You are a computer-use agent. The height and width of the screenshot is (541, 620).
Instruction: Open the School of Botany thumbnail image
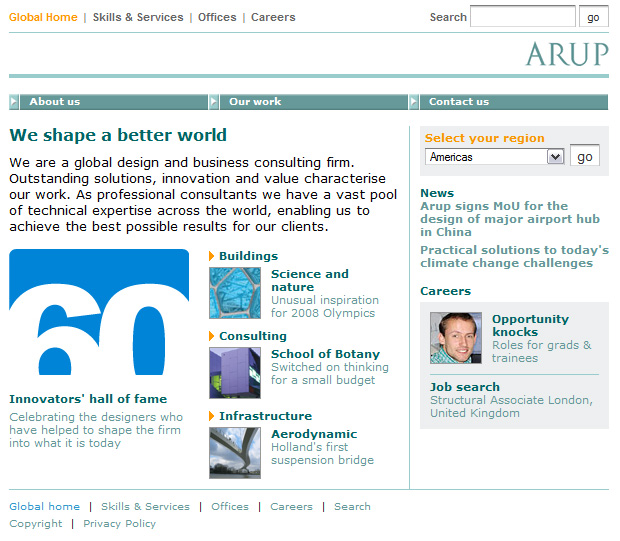[x=235, y=373]
